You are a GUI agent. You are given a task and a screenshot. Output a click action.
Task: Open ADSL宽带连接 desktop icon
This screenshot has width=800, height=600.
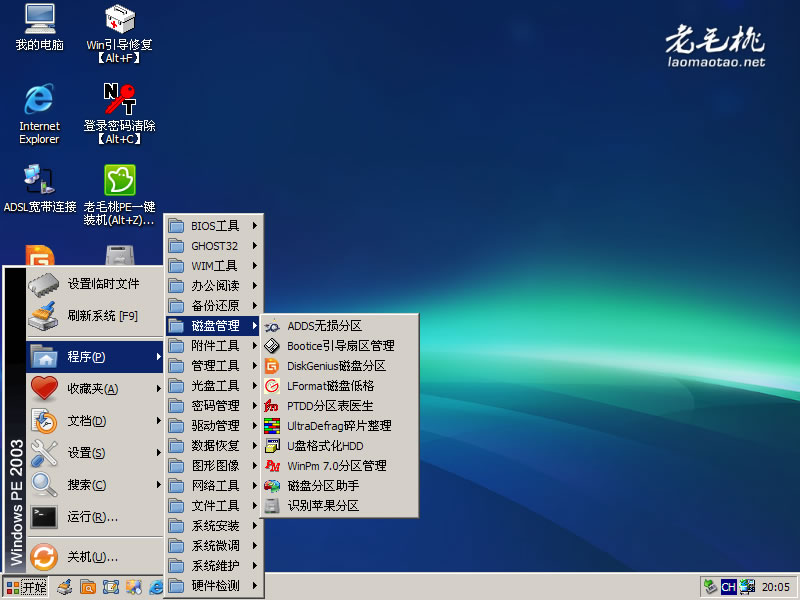click(40, 188)
